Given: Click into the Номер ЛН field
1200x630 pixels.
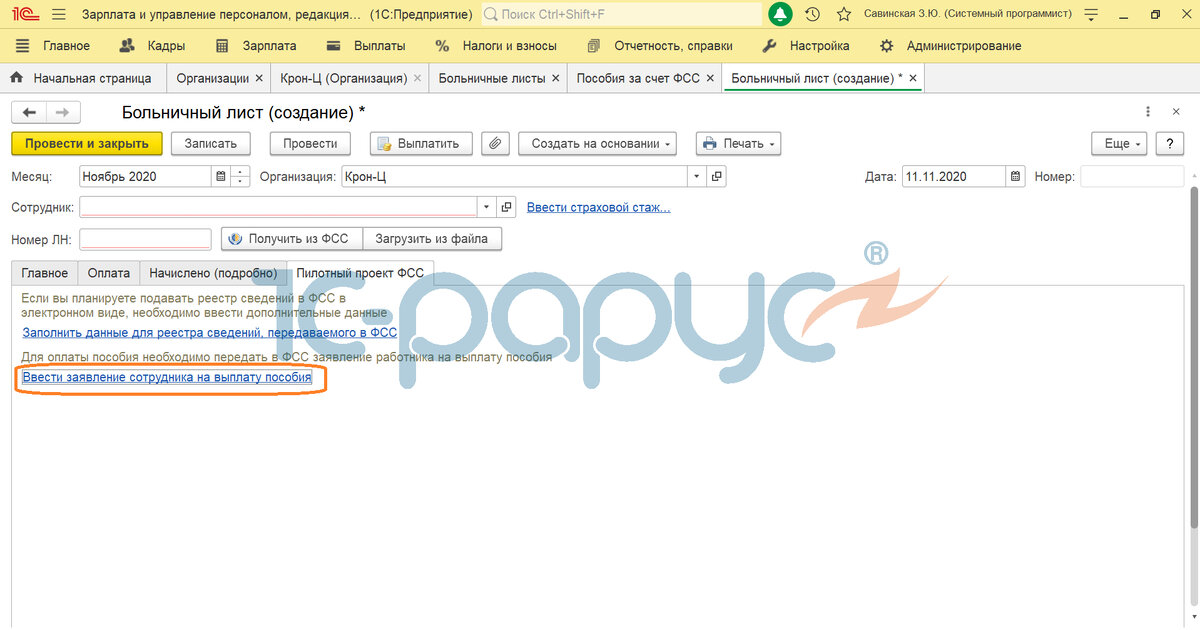Looking at the screenshot, I should pyautogui.click(x=145, y=239).
